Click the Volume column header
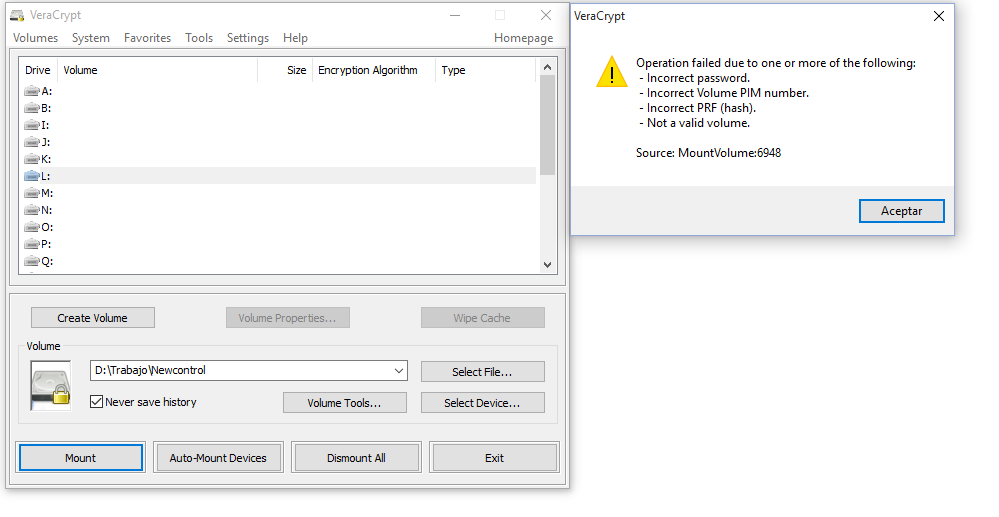Image resolution: width=999 pixels, height=517 pixels. click(157, 70)
